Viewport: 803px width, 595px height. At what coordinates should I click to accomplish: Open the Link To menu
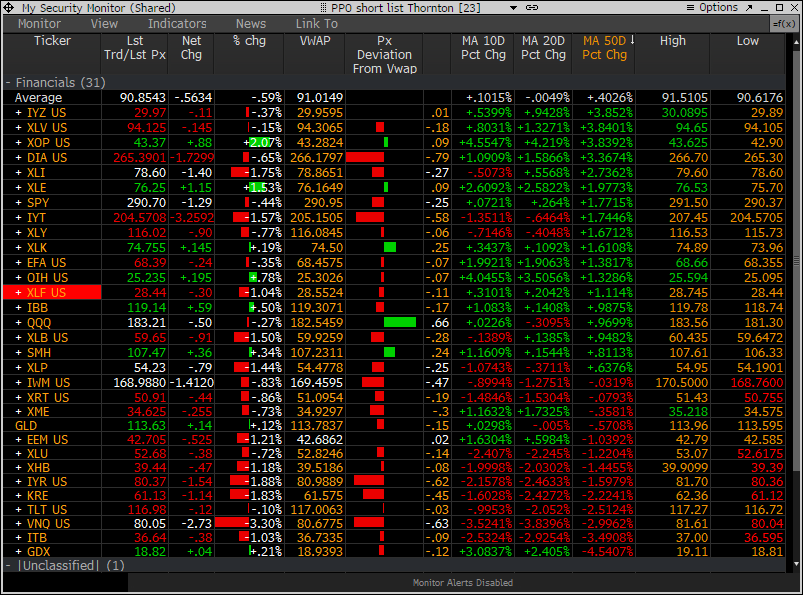tap(316, 24)
